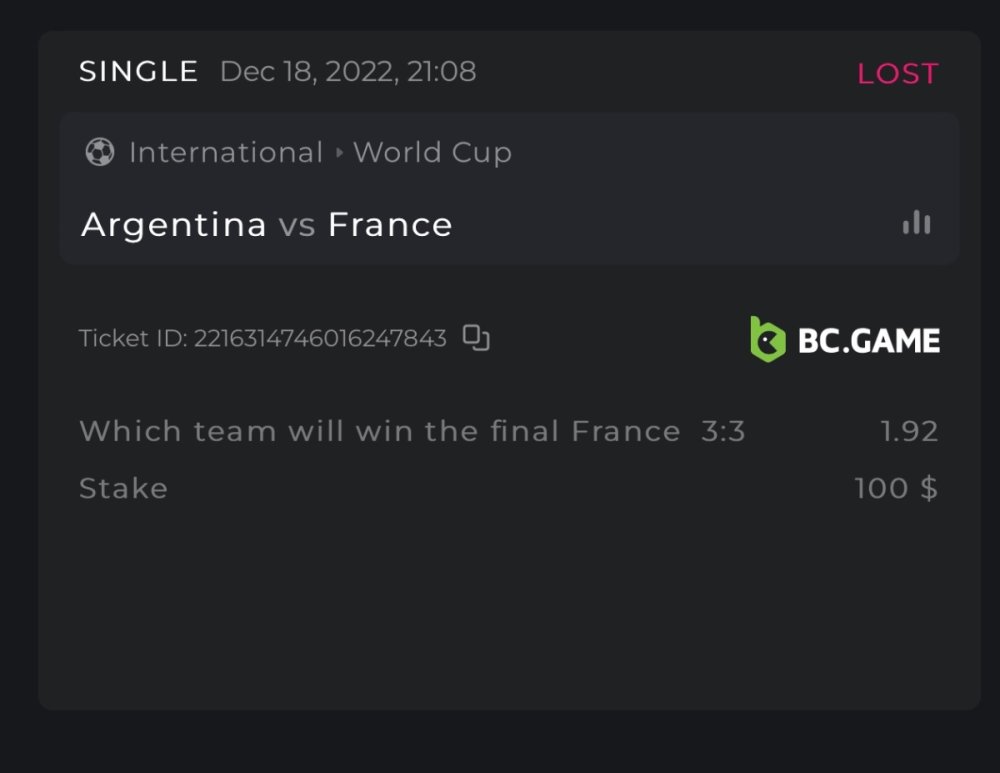The image size is (1000, 773).
Task: Click the 100 $ stake amount
Action: [896, 488]
